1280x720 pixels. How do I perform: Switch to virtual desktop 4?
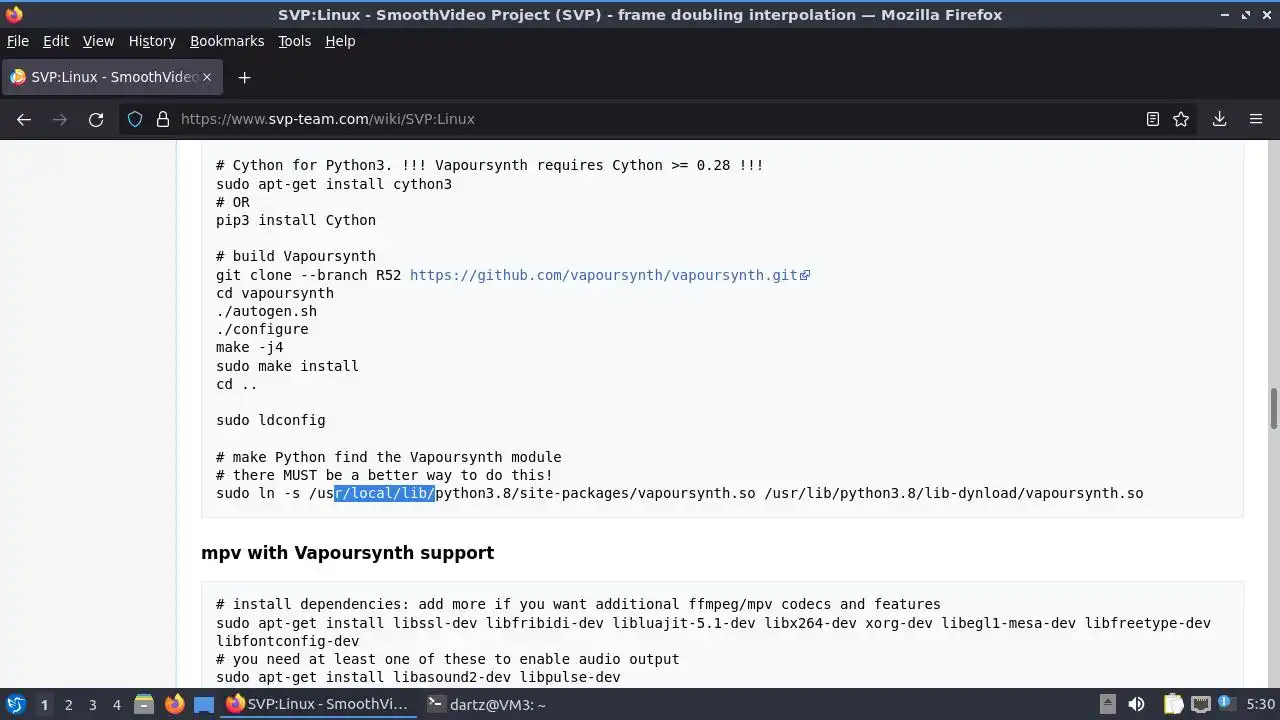pos(116,705)
